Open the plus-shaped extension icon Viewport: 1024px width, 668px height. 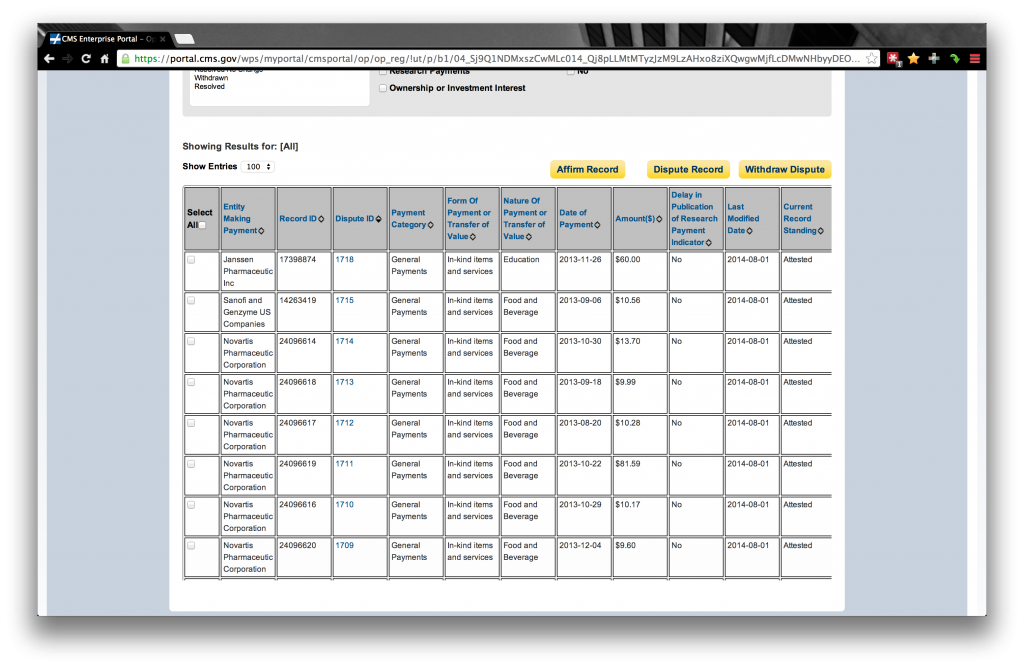point(934,59)
